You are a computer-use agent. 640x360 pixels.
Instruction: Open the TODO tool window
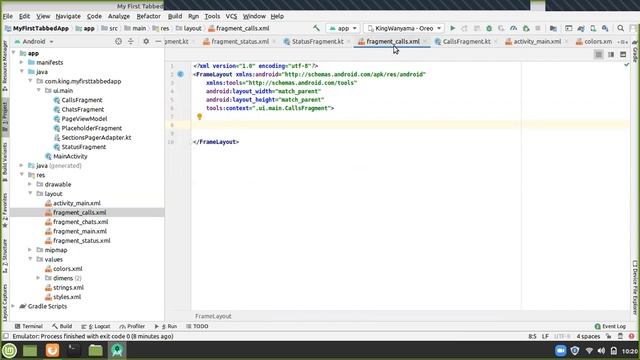click(x=197, y=327)
